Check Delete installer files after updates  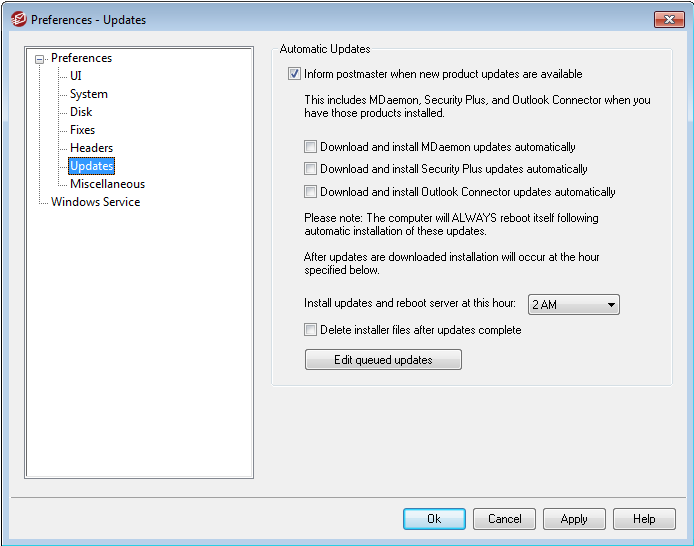[x=310, y=330]
